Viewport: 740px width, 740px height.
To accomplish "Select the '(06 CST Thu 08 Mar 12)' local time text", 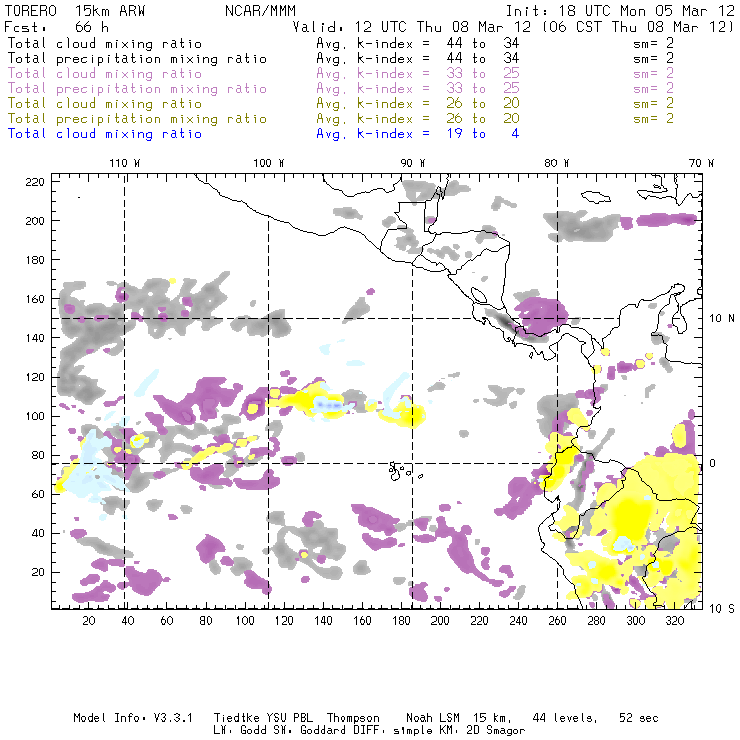I will 638,26.
